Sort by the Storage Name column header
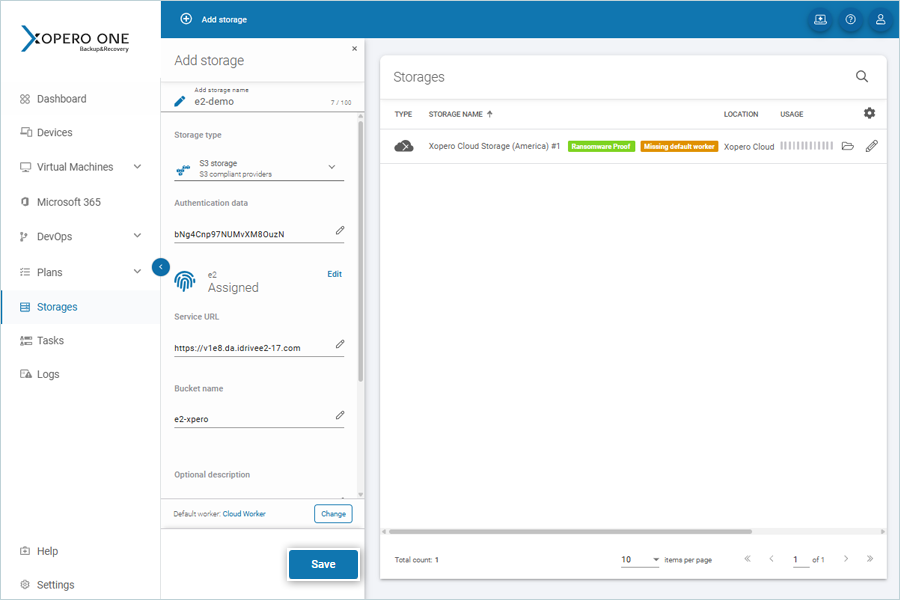 point(455,114)
